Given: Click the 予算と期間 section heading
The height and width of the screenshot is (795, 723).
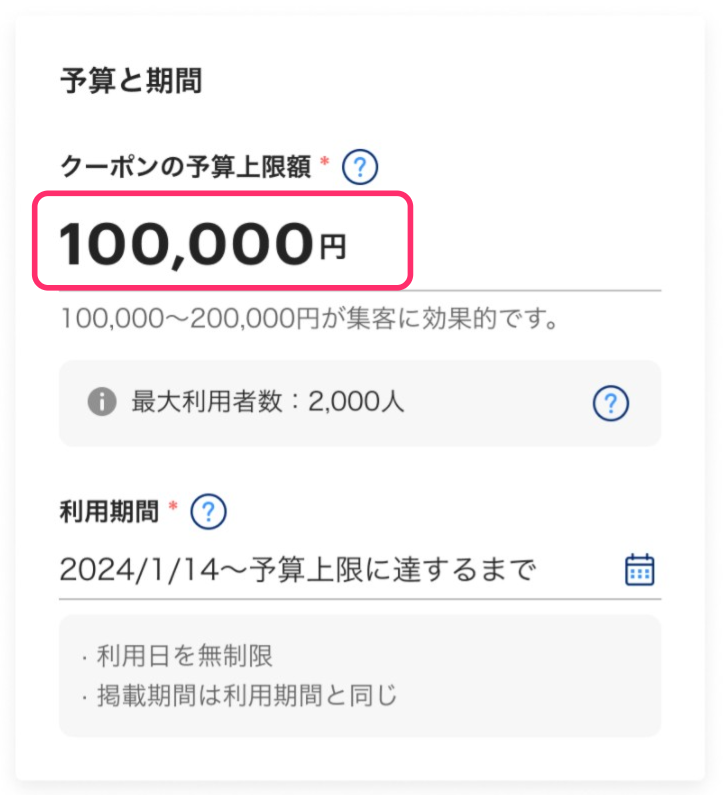Looking at the screenshot, I should [x=131, y=81].
